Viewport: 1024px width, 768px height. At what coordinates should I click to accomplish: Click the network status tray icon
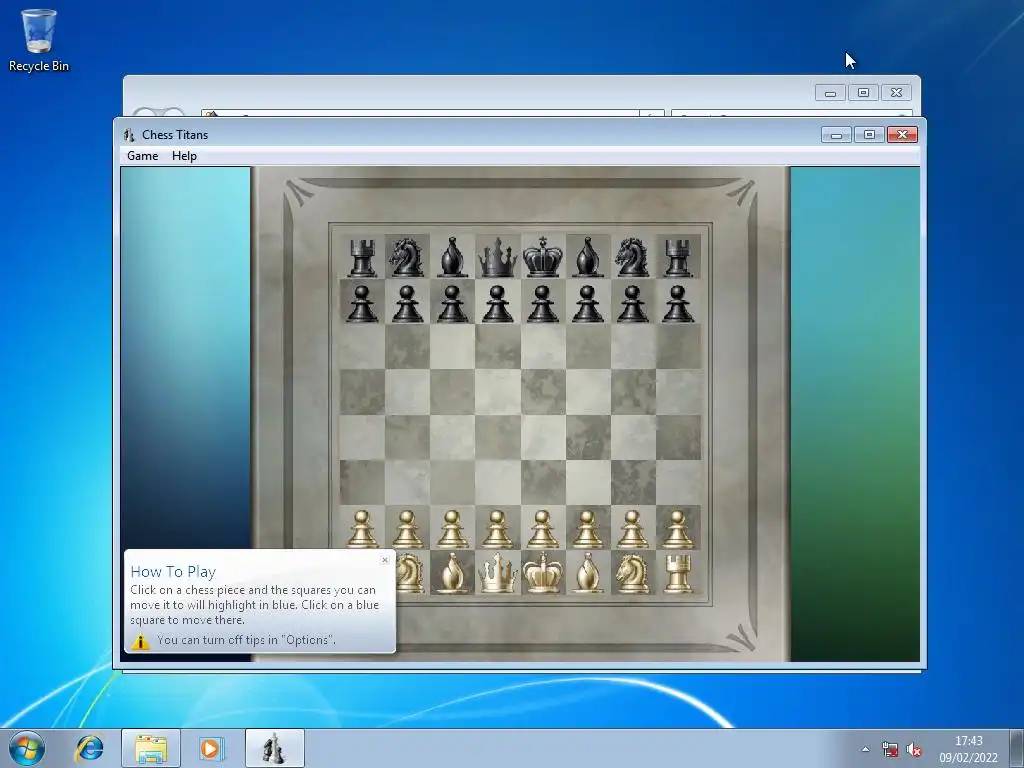(889, 749)
